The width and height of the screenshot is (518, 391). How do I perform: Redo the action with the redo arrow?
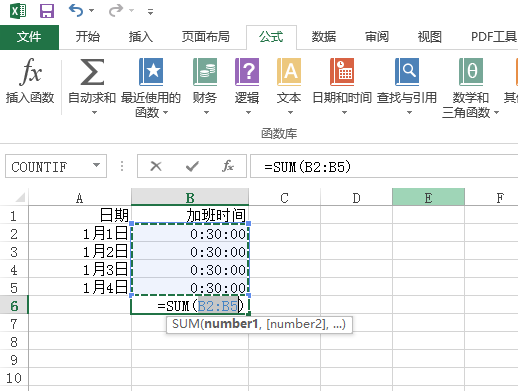(x=116, y=11)
